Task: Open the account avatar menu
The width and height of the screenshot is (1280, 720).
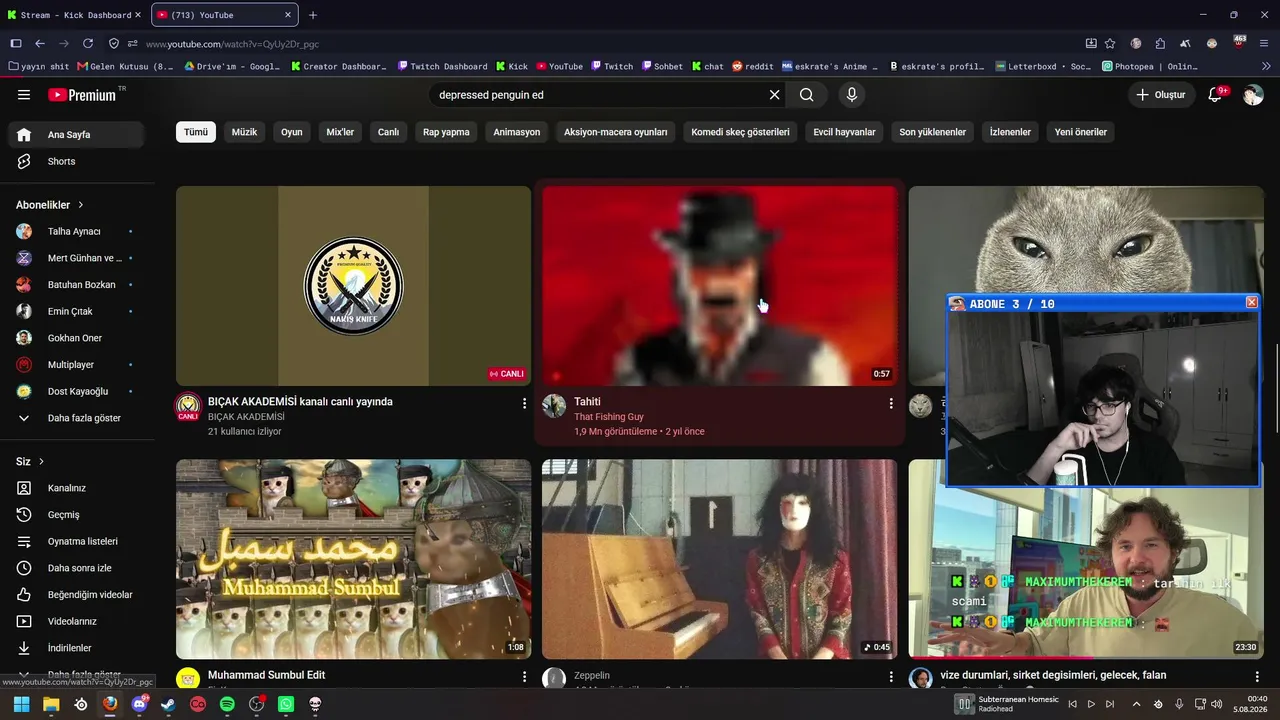Action: point(1253,95)
